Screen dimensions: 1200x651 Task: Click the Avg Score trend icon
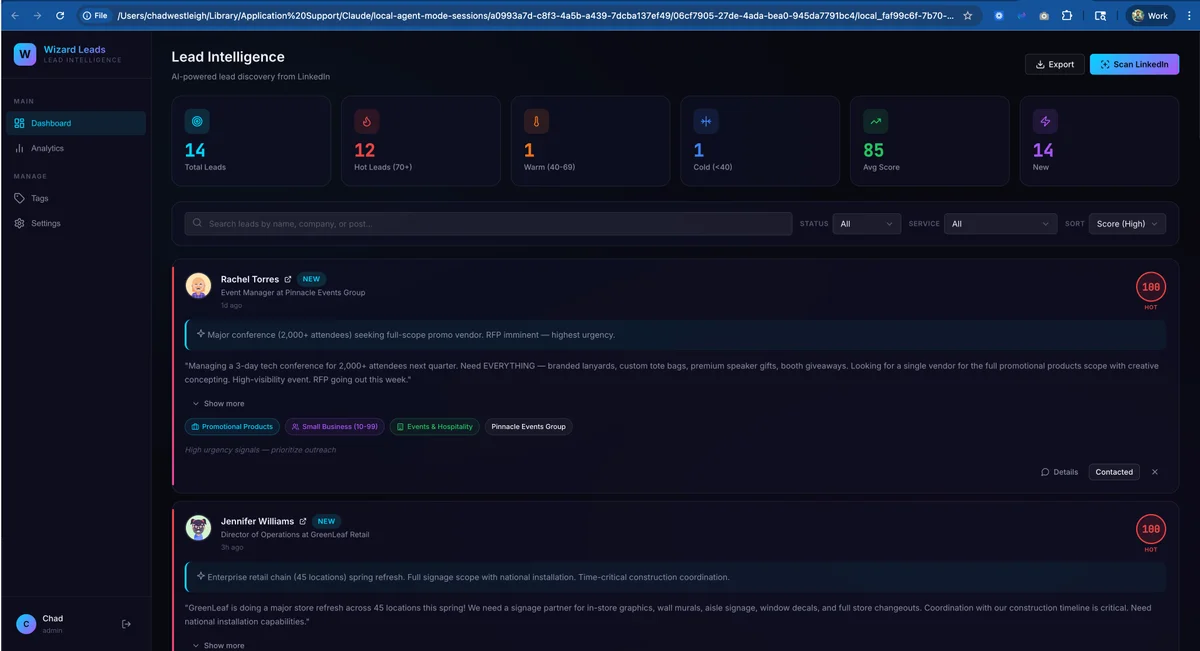(875, 121)
